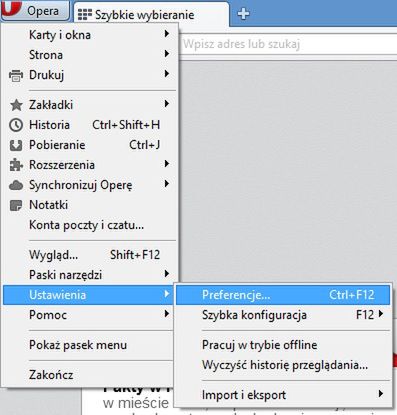Click the note icon beside Notatki
This screenshot has height=415, width=397.
coord(16,205)
